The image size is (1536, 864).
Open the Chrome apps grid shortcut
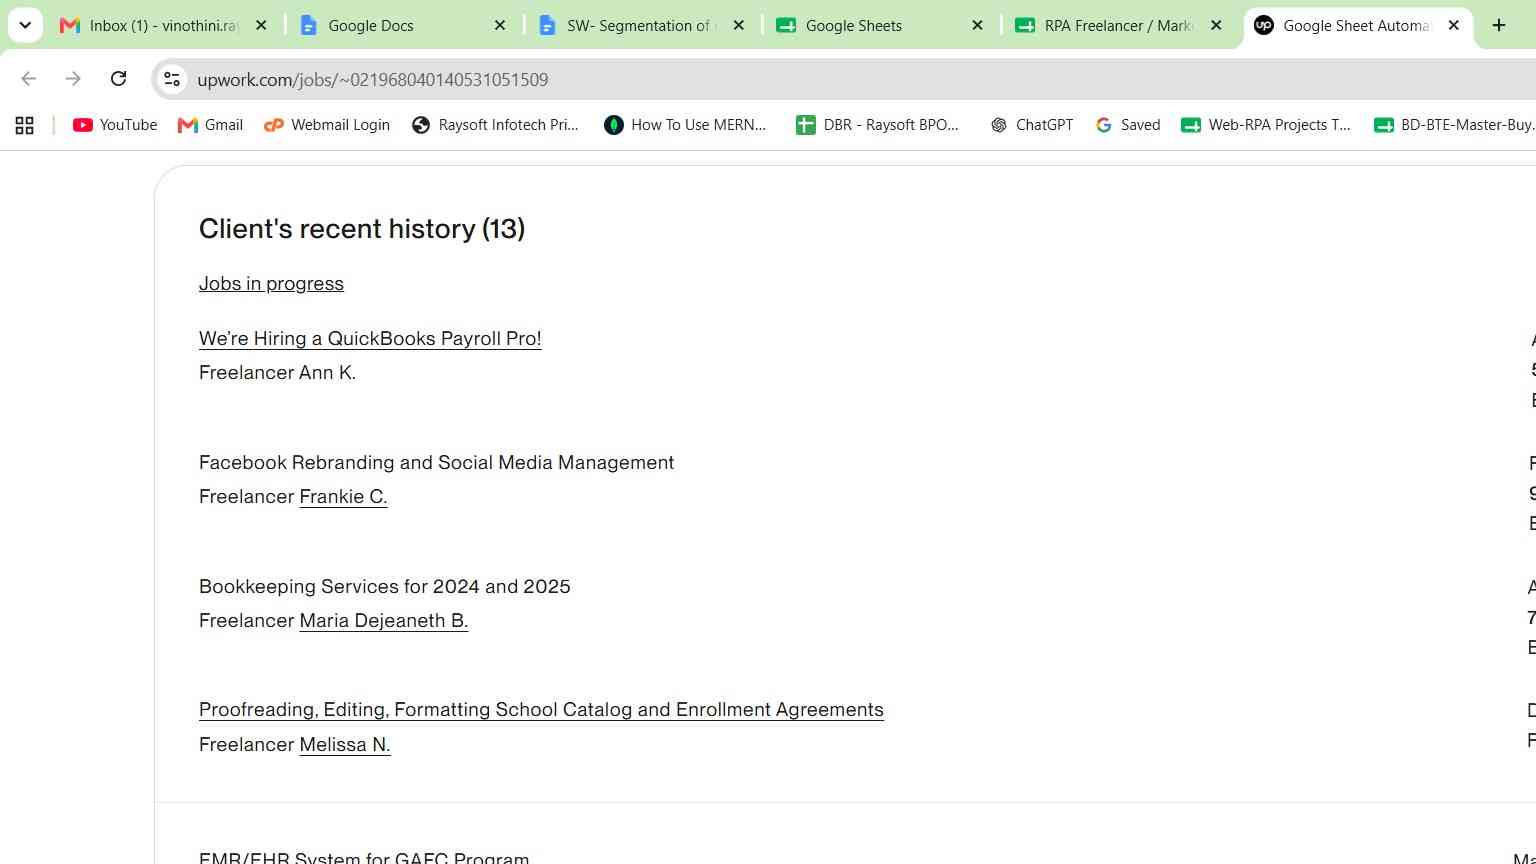(x=25, y=125)
